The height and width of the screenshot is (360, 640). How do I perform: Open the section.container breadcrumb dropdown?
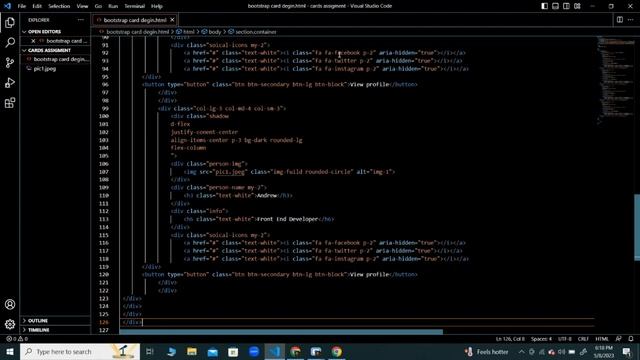(x=256, y=32)
